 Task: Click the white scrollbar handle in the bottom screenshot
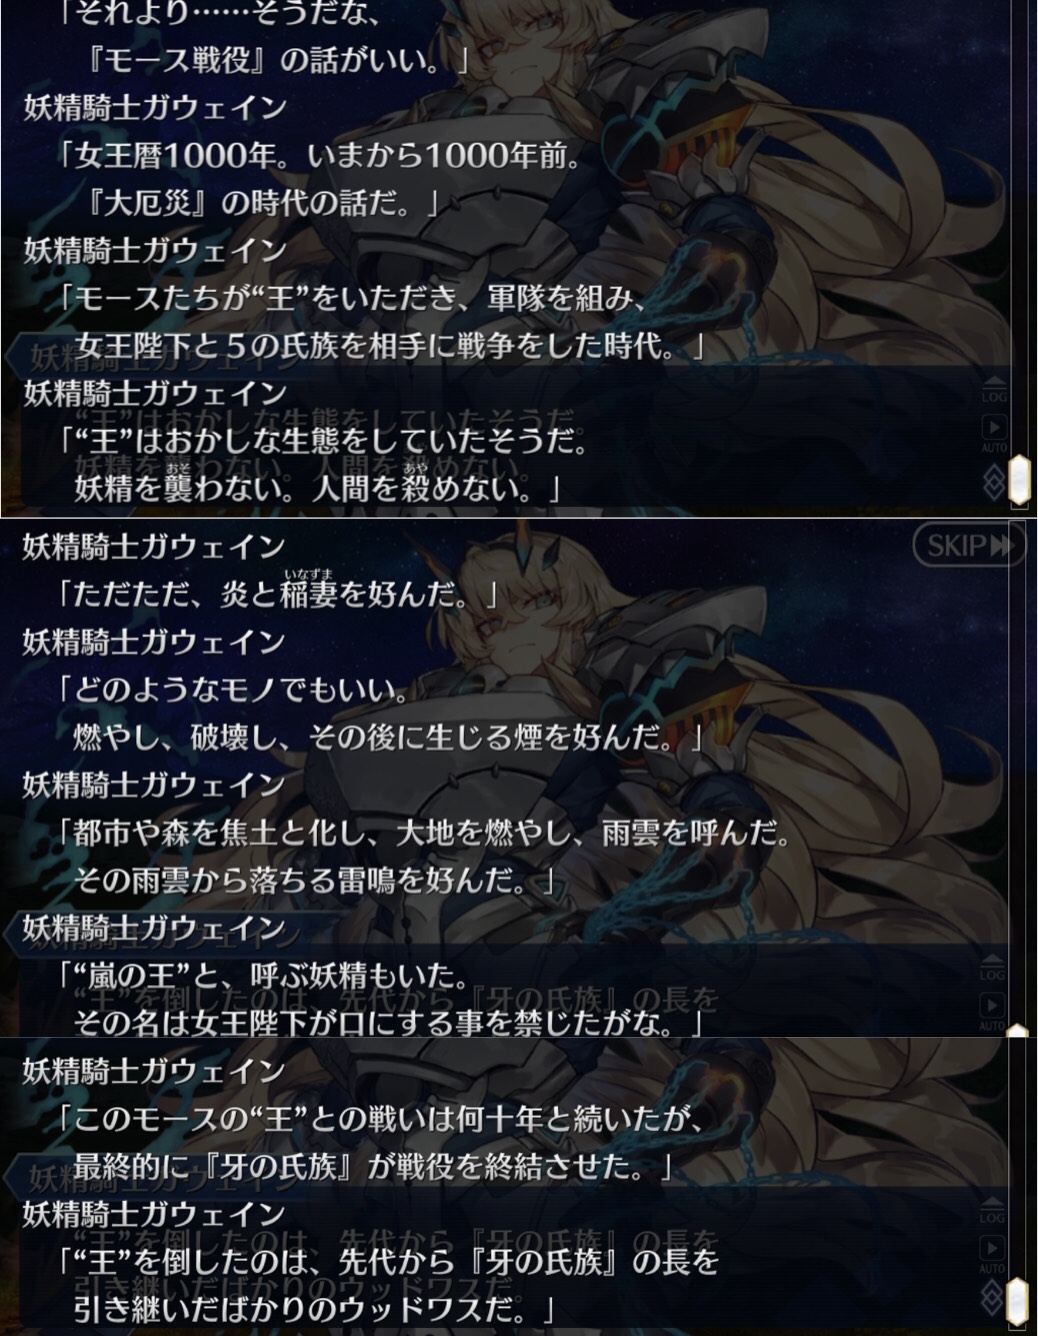[x=1018, y=1300]
